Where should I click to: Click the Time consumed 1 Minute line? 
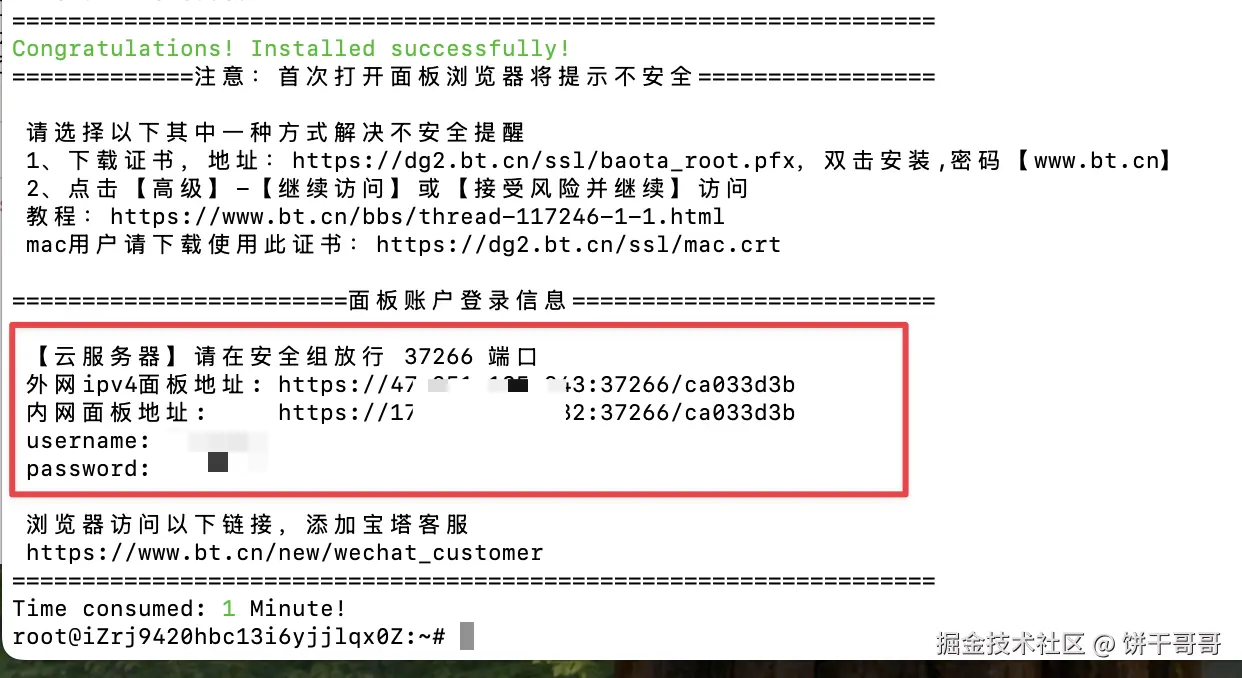tap(179, 609)
